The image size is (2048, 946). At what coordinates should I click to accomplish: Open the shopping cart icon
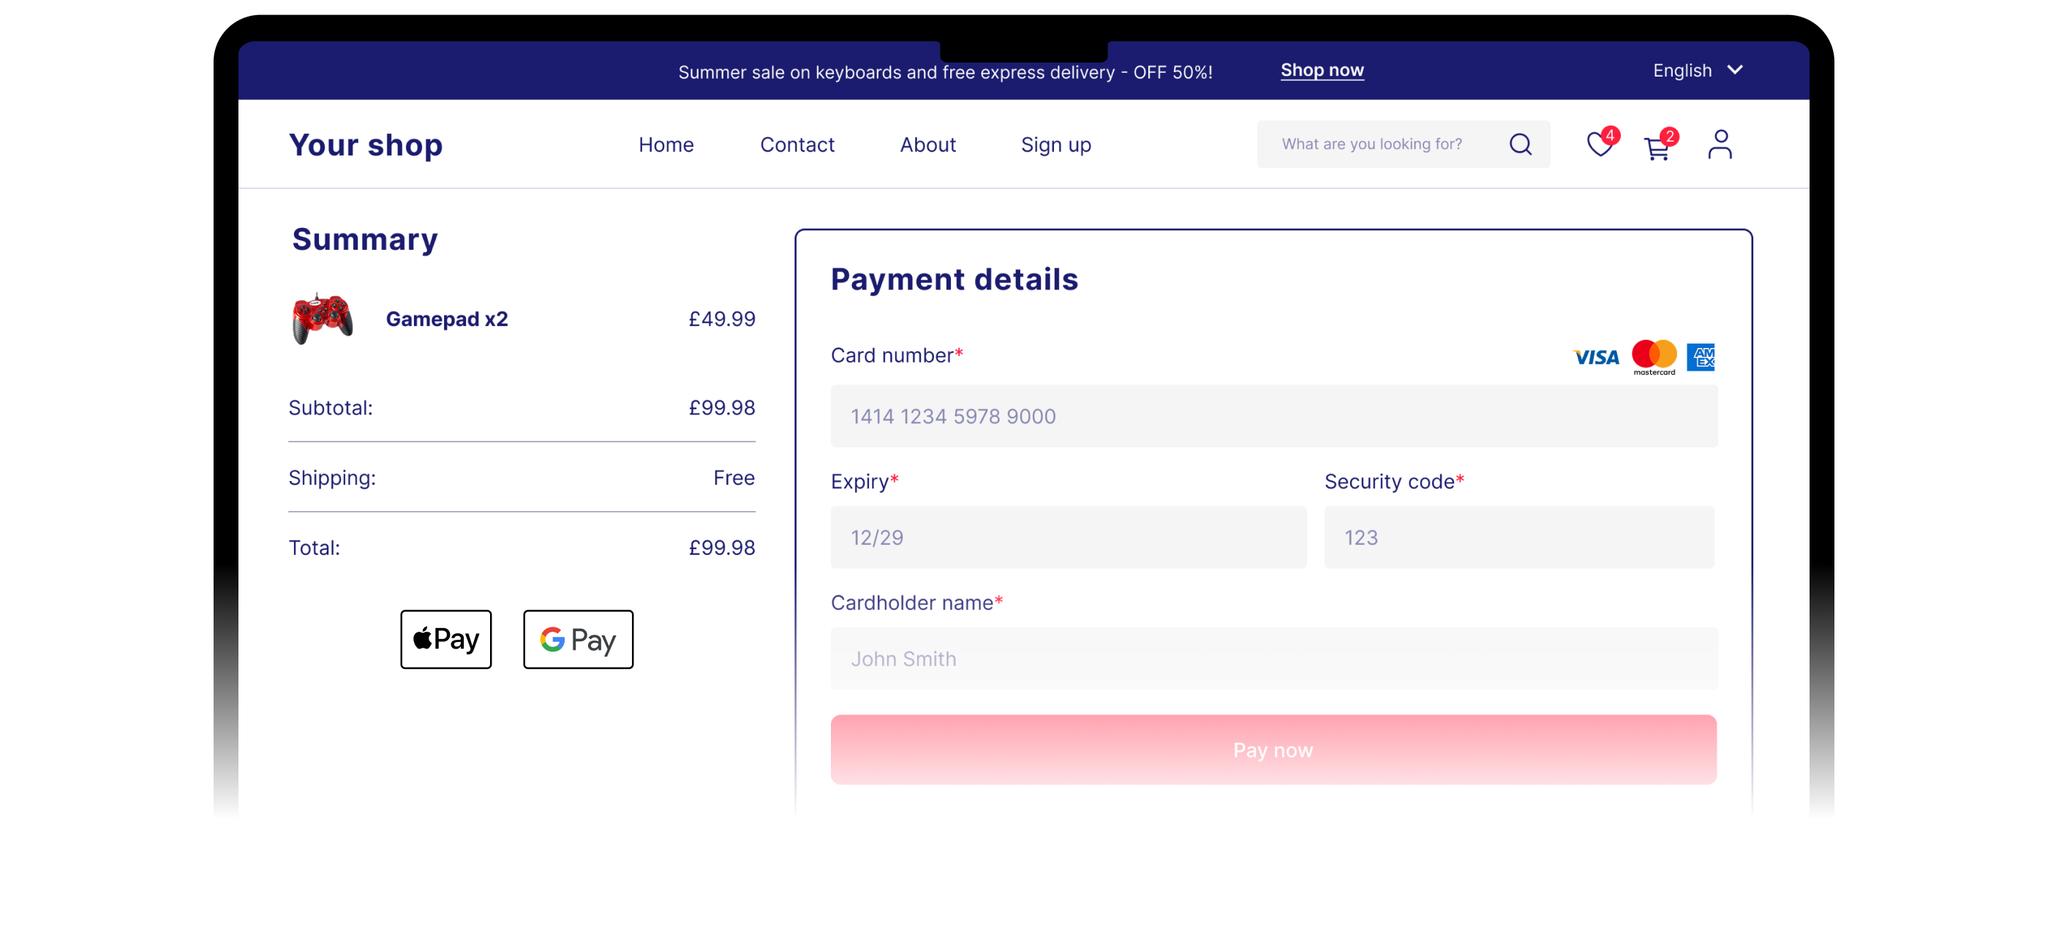(x=1658, y=147)
